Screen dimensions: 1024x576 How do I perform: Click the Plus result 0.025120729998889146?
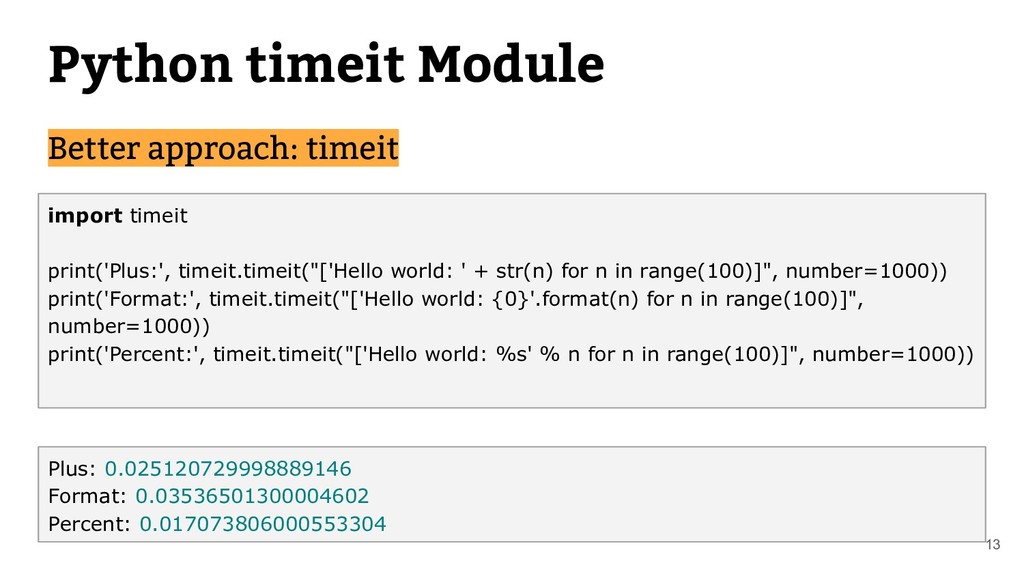pyautogui.click(x=228, y=468)
